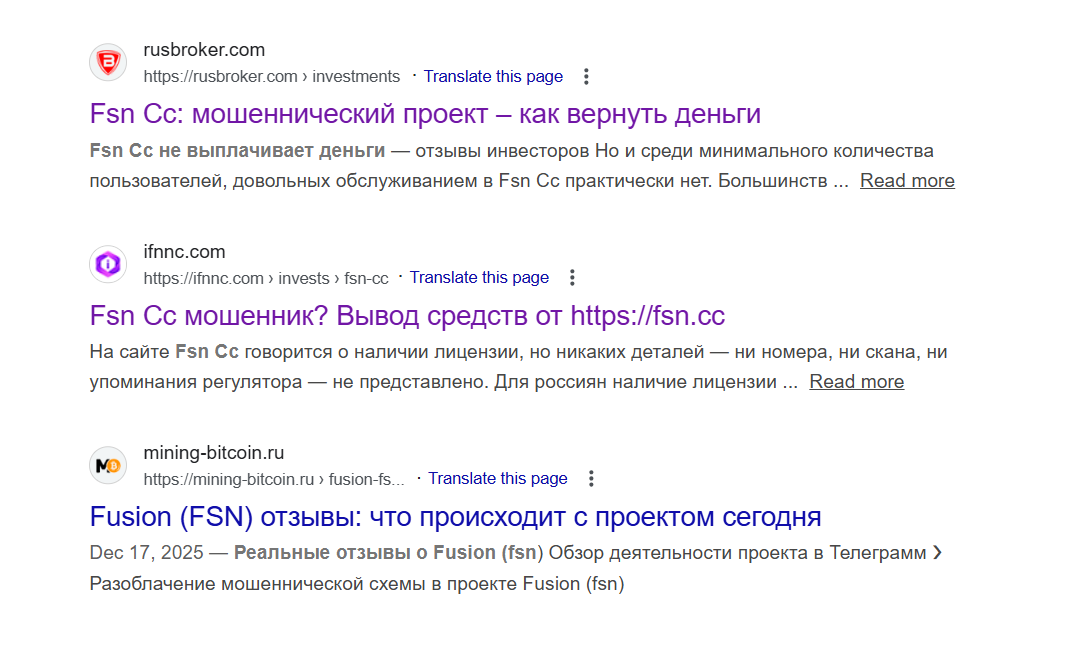Click the rusbroker.com site name
This screenshot has width=1070, height=645.
coord(204,50)
